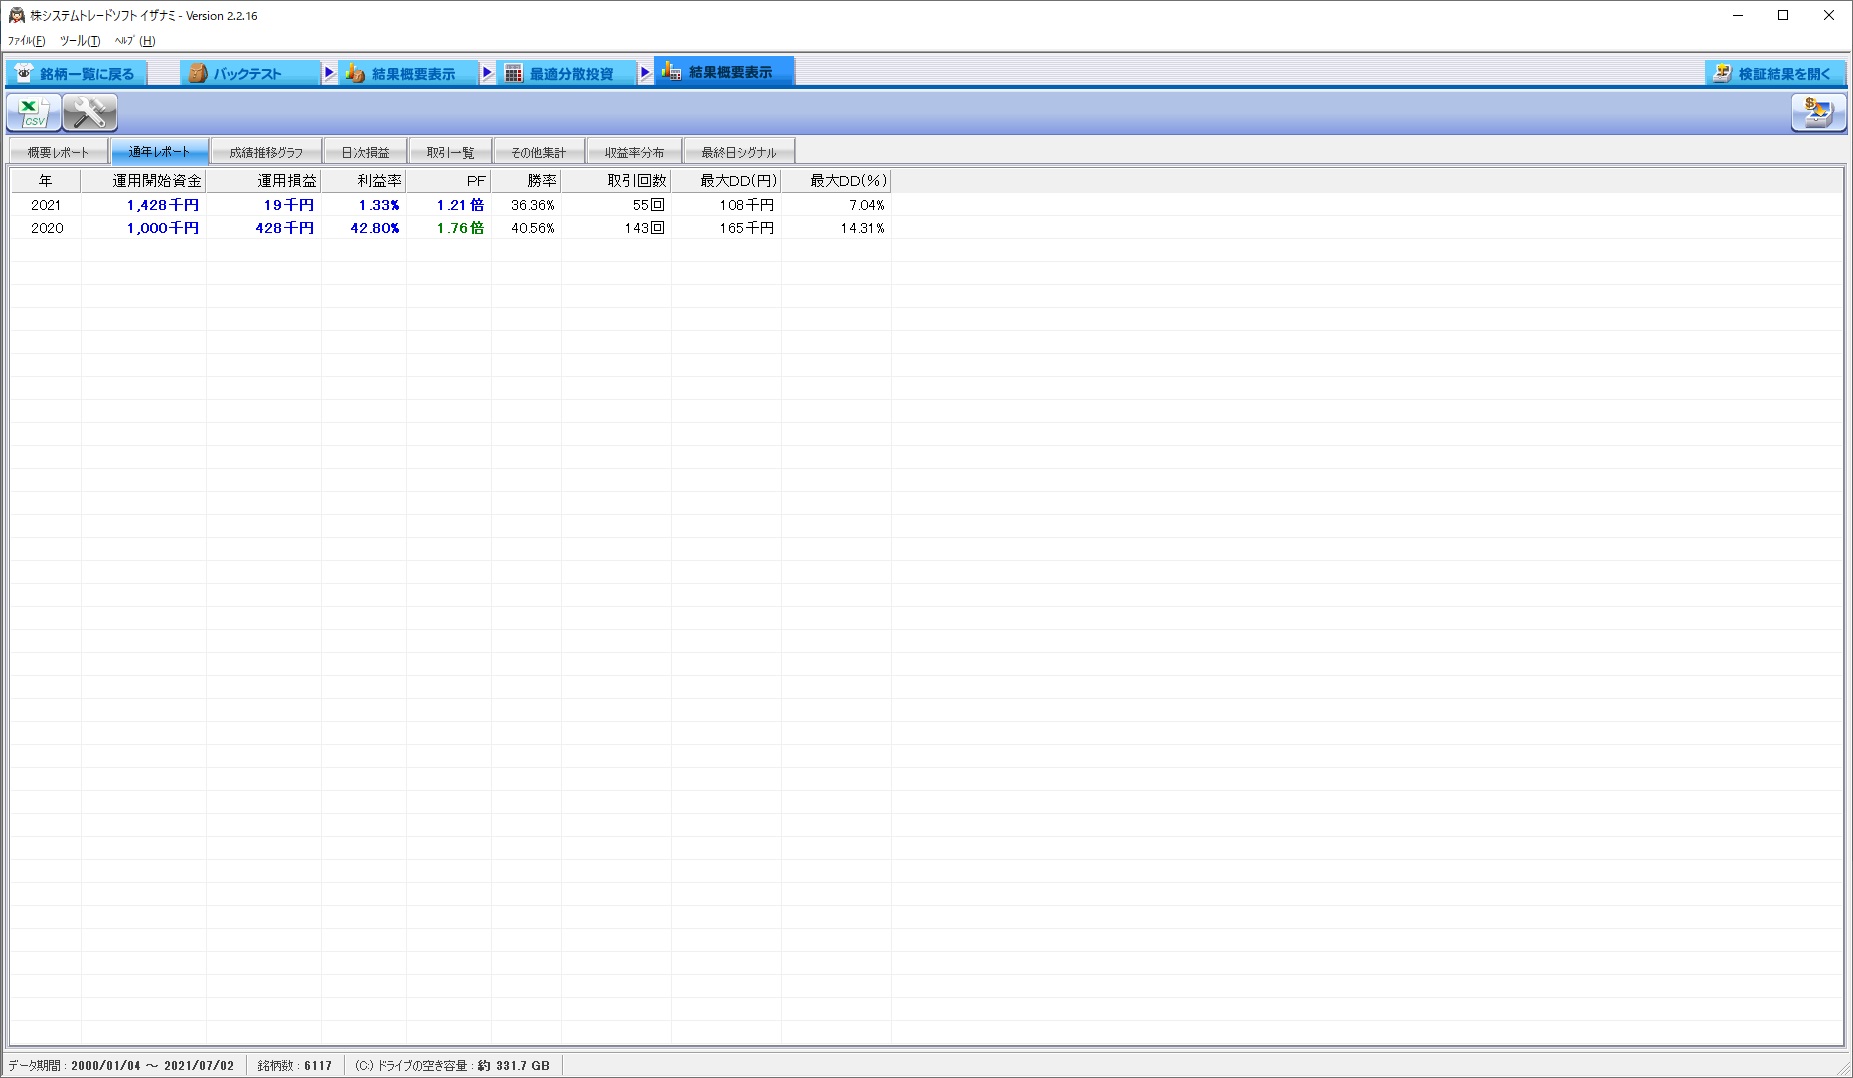Screen dimensions: 1853x1078
Task: Open the バックテスト backpack step
Action: [250, 73]
